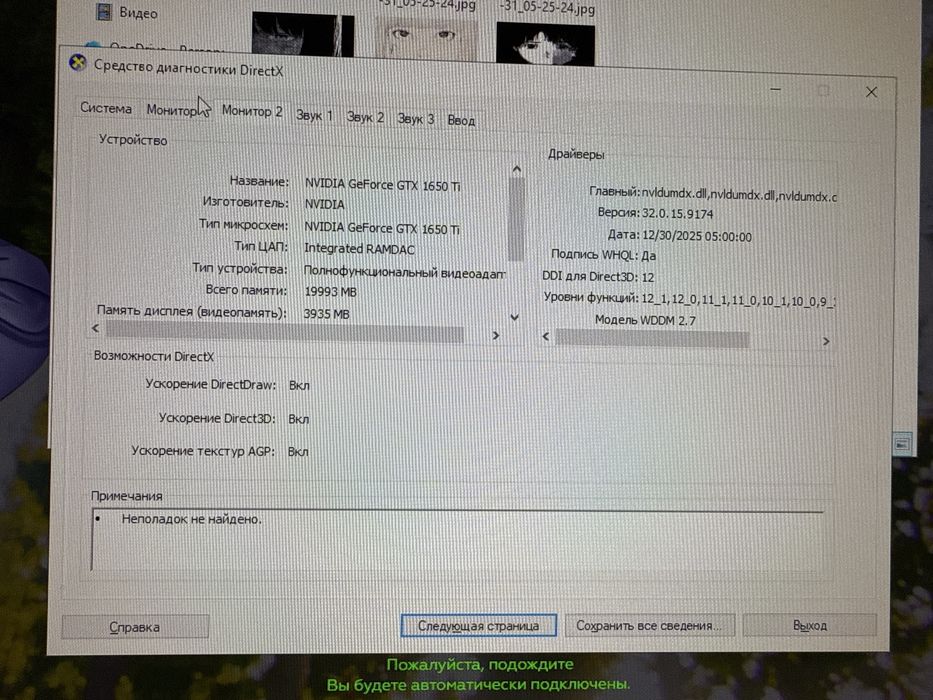Click device list scroll right arrow
This screenshot has width=933, height=700.
[496, 336]
